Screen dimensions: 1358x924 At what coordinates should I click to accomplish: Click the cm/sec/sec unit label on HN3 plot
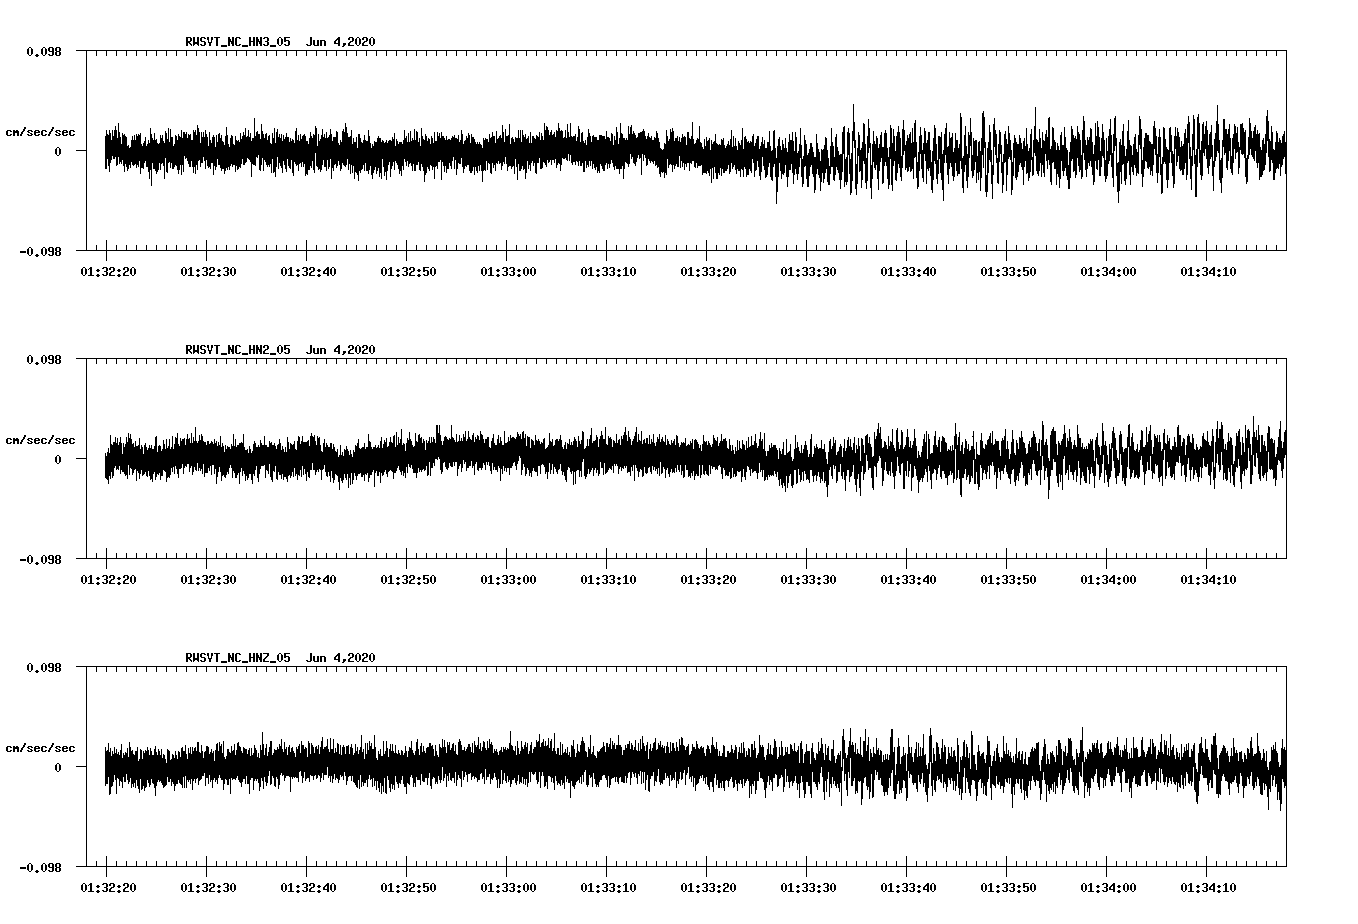coord(40,132)
